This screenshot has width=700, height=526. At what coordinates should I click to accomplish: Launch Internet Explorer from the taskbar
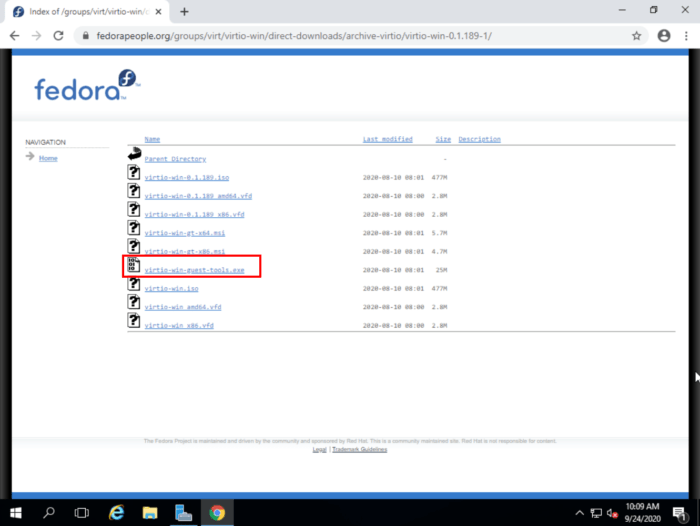117,513
